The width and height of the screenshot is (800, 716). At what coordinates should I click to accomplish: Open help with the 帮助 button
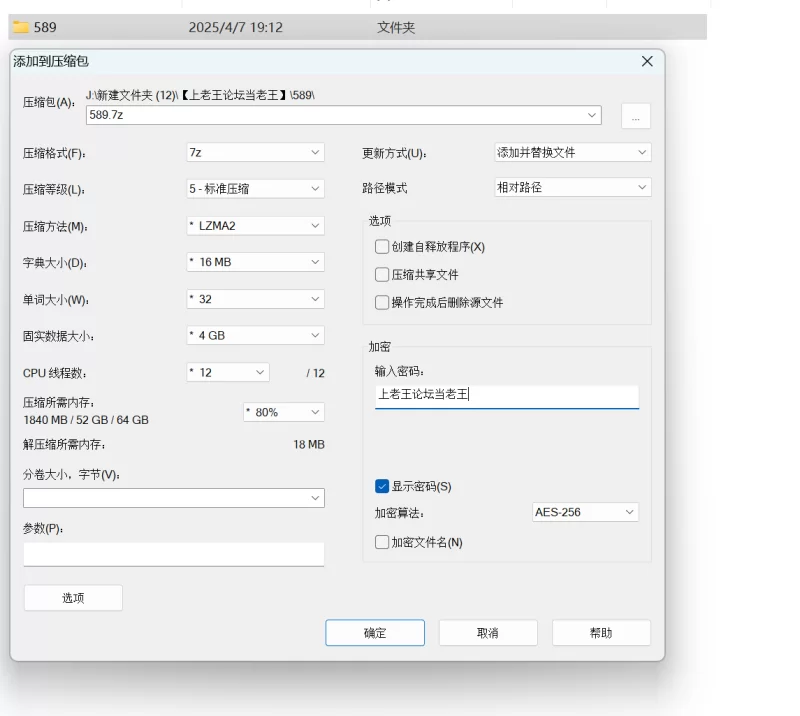(x=601, y=633)
